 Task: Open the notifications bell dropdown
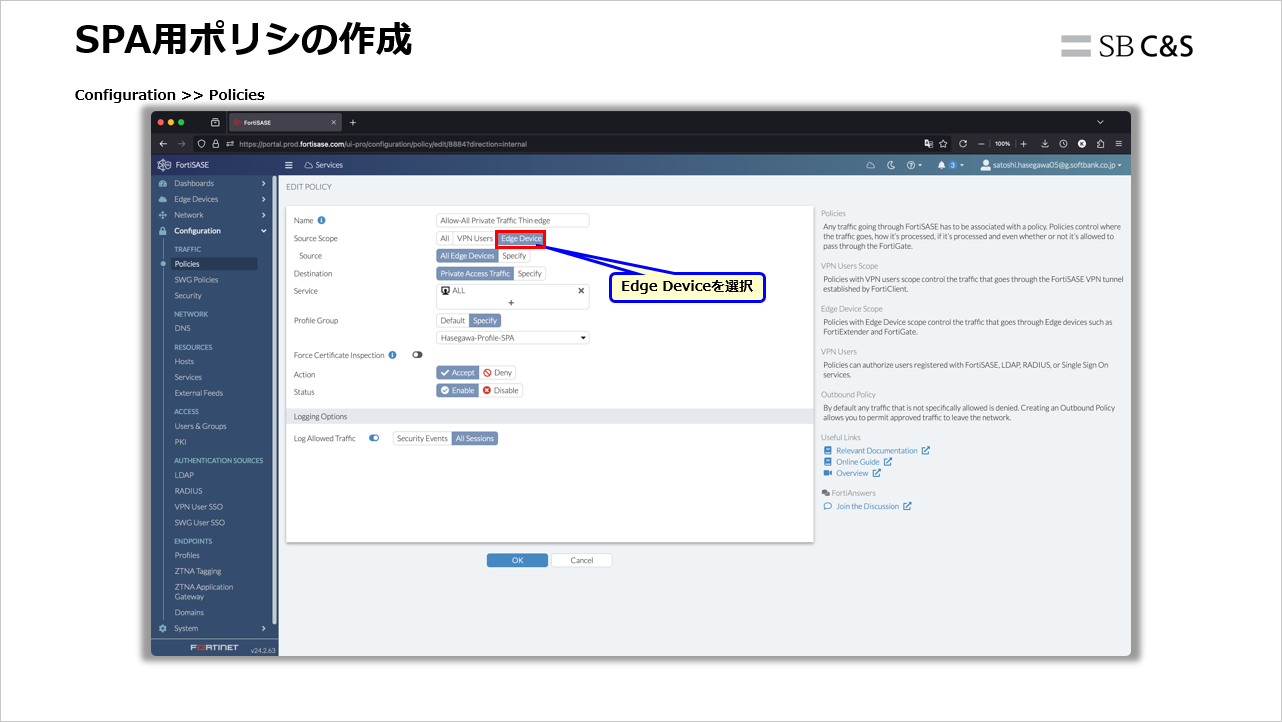pos(950,165)
